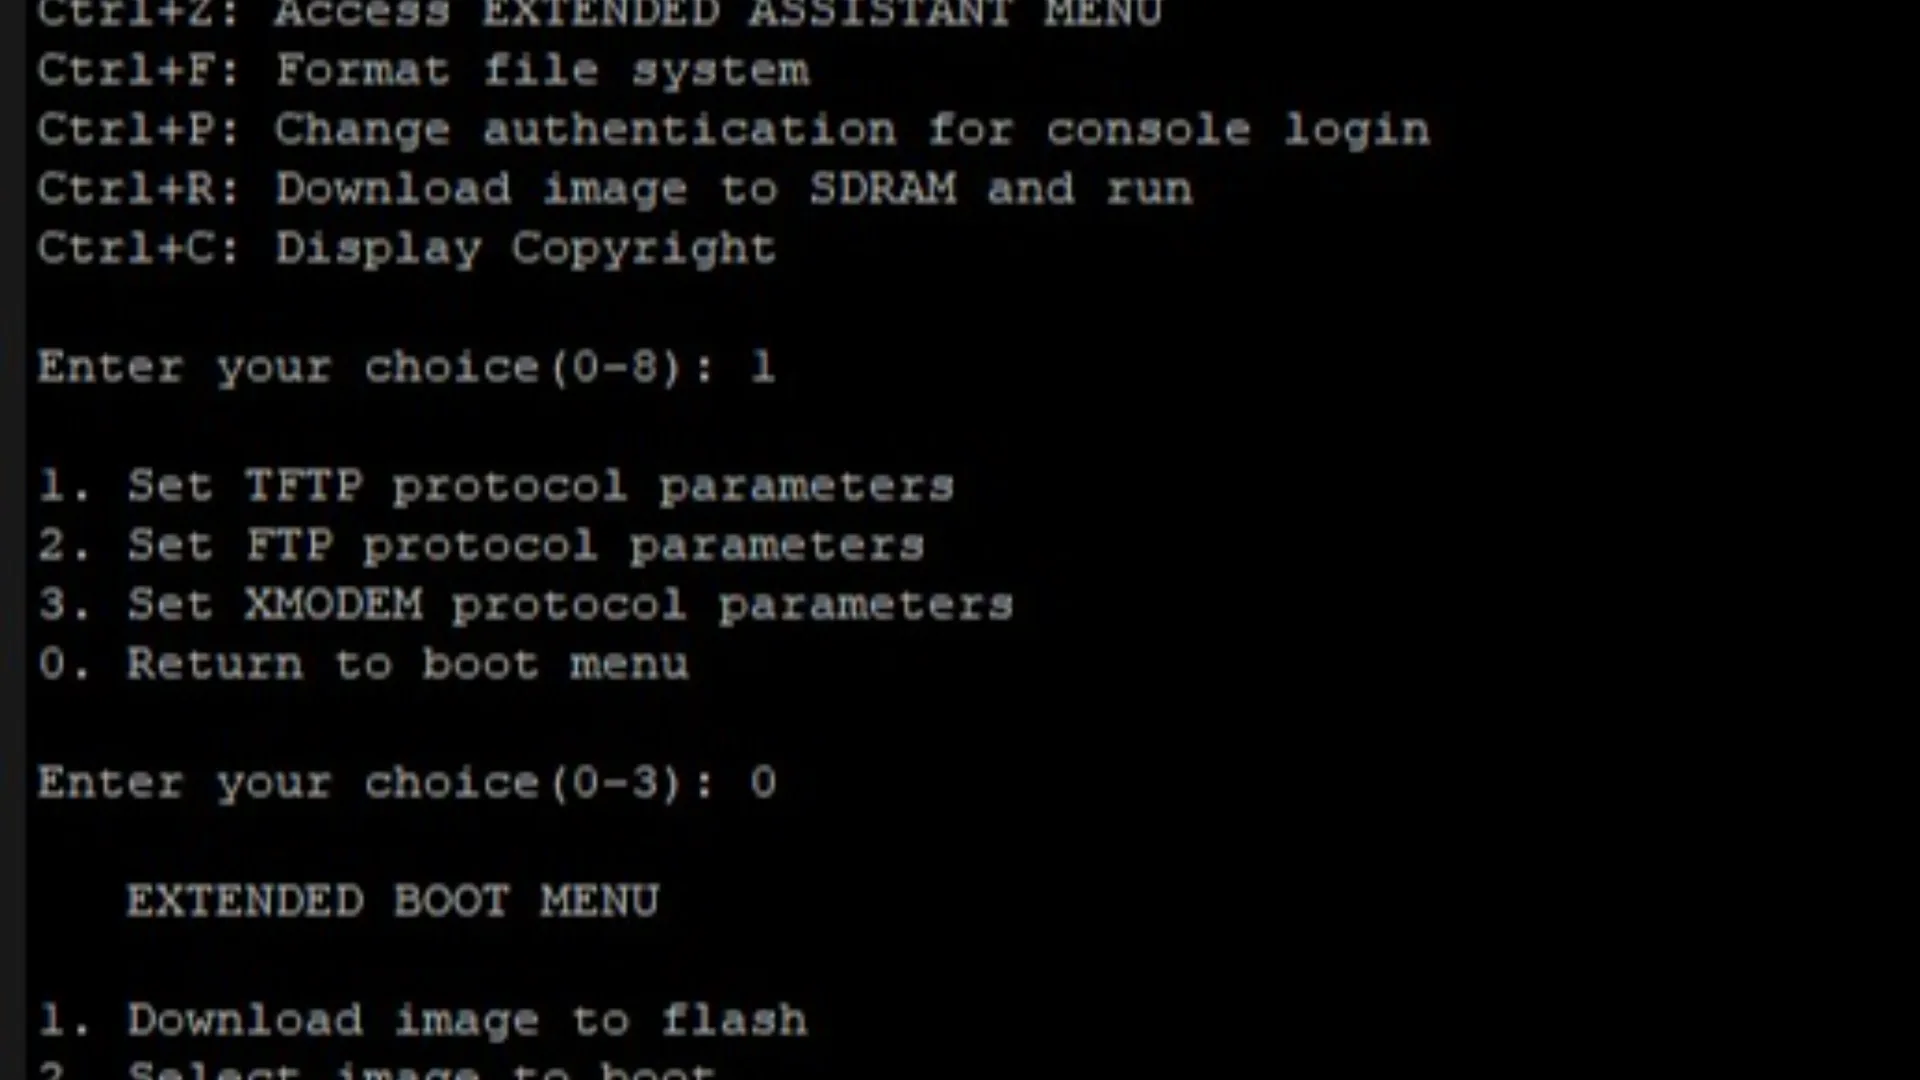
Task: Click 'Ctrl+Z: Access EXTENDED ASSISTANT MENU' line
Action: pyautogui.click(x=600, y=14)
